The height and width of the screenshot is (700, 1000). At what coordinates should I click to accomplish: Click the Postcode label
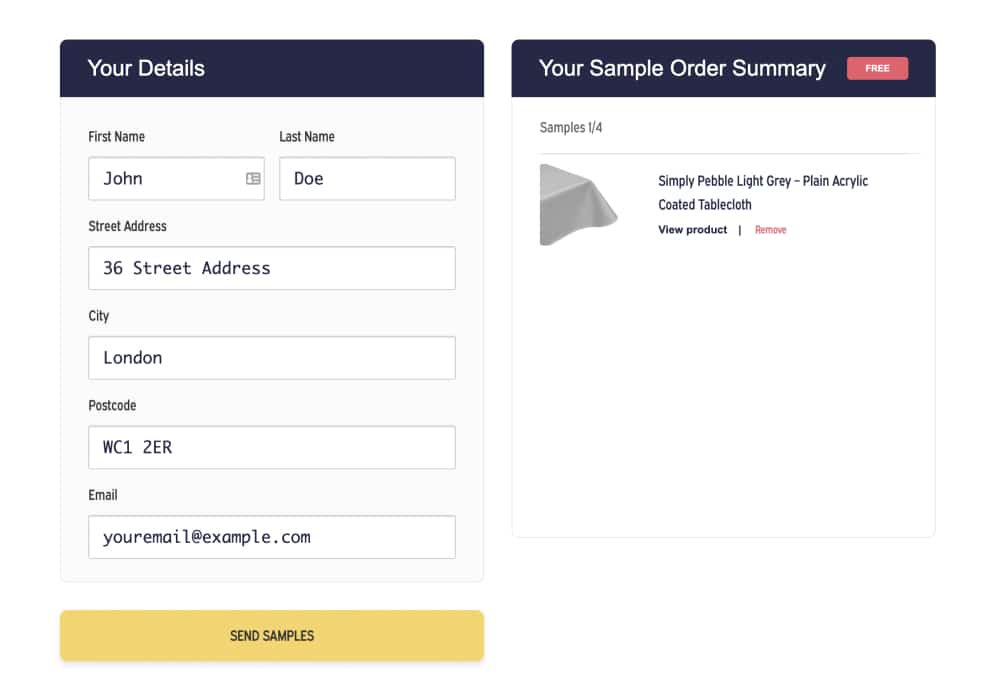(x=112, y=405)
